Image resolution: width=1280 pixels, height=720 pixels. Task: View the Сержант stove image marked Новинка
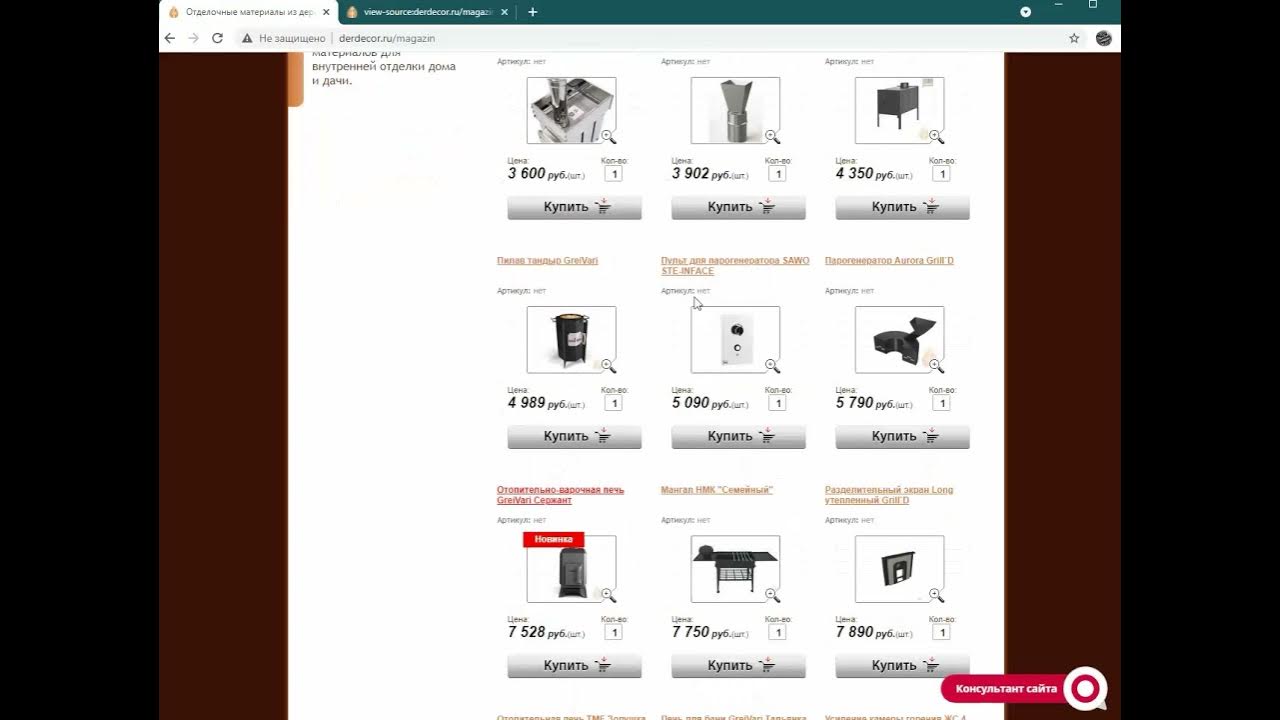571,569
